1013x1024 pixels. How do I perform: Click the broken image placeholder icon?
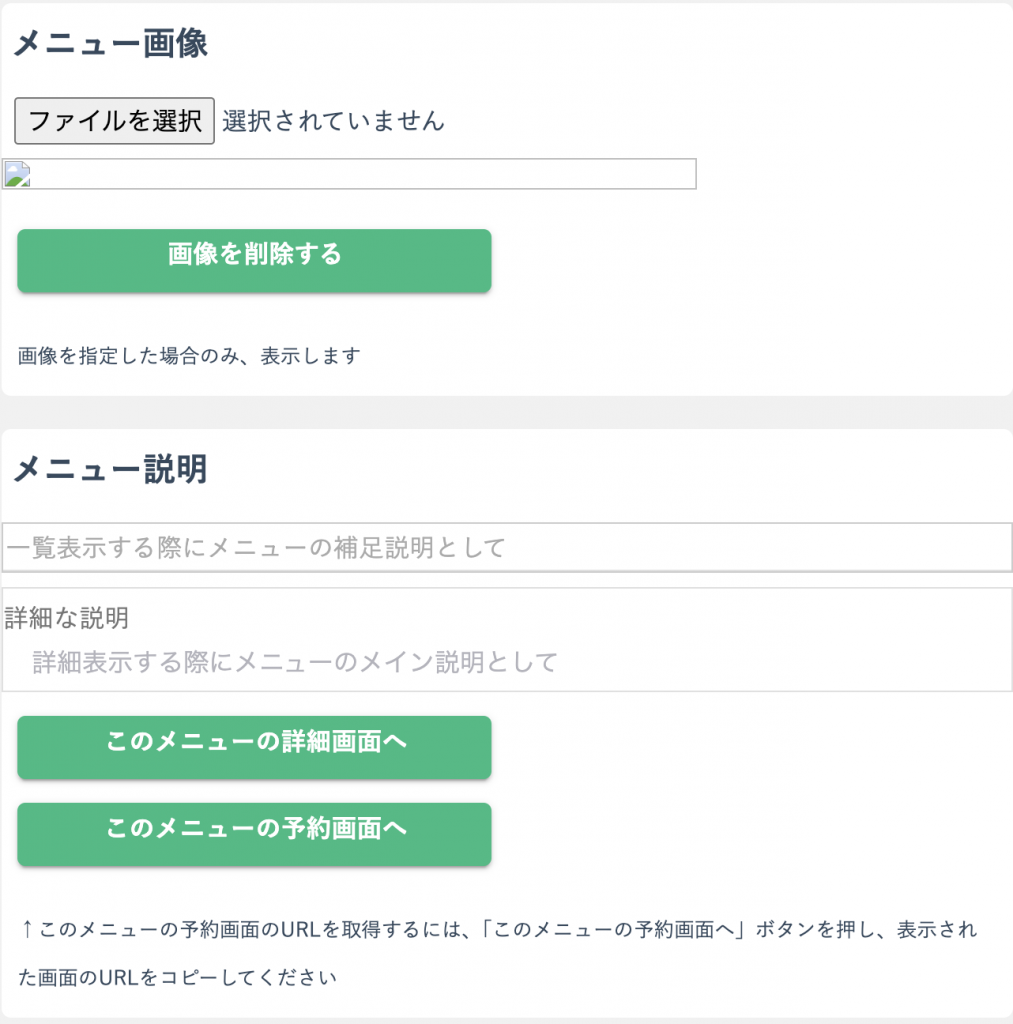(18, 176)
